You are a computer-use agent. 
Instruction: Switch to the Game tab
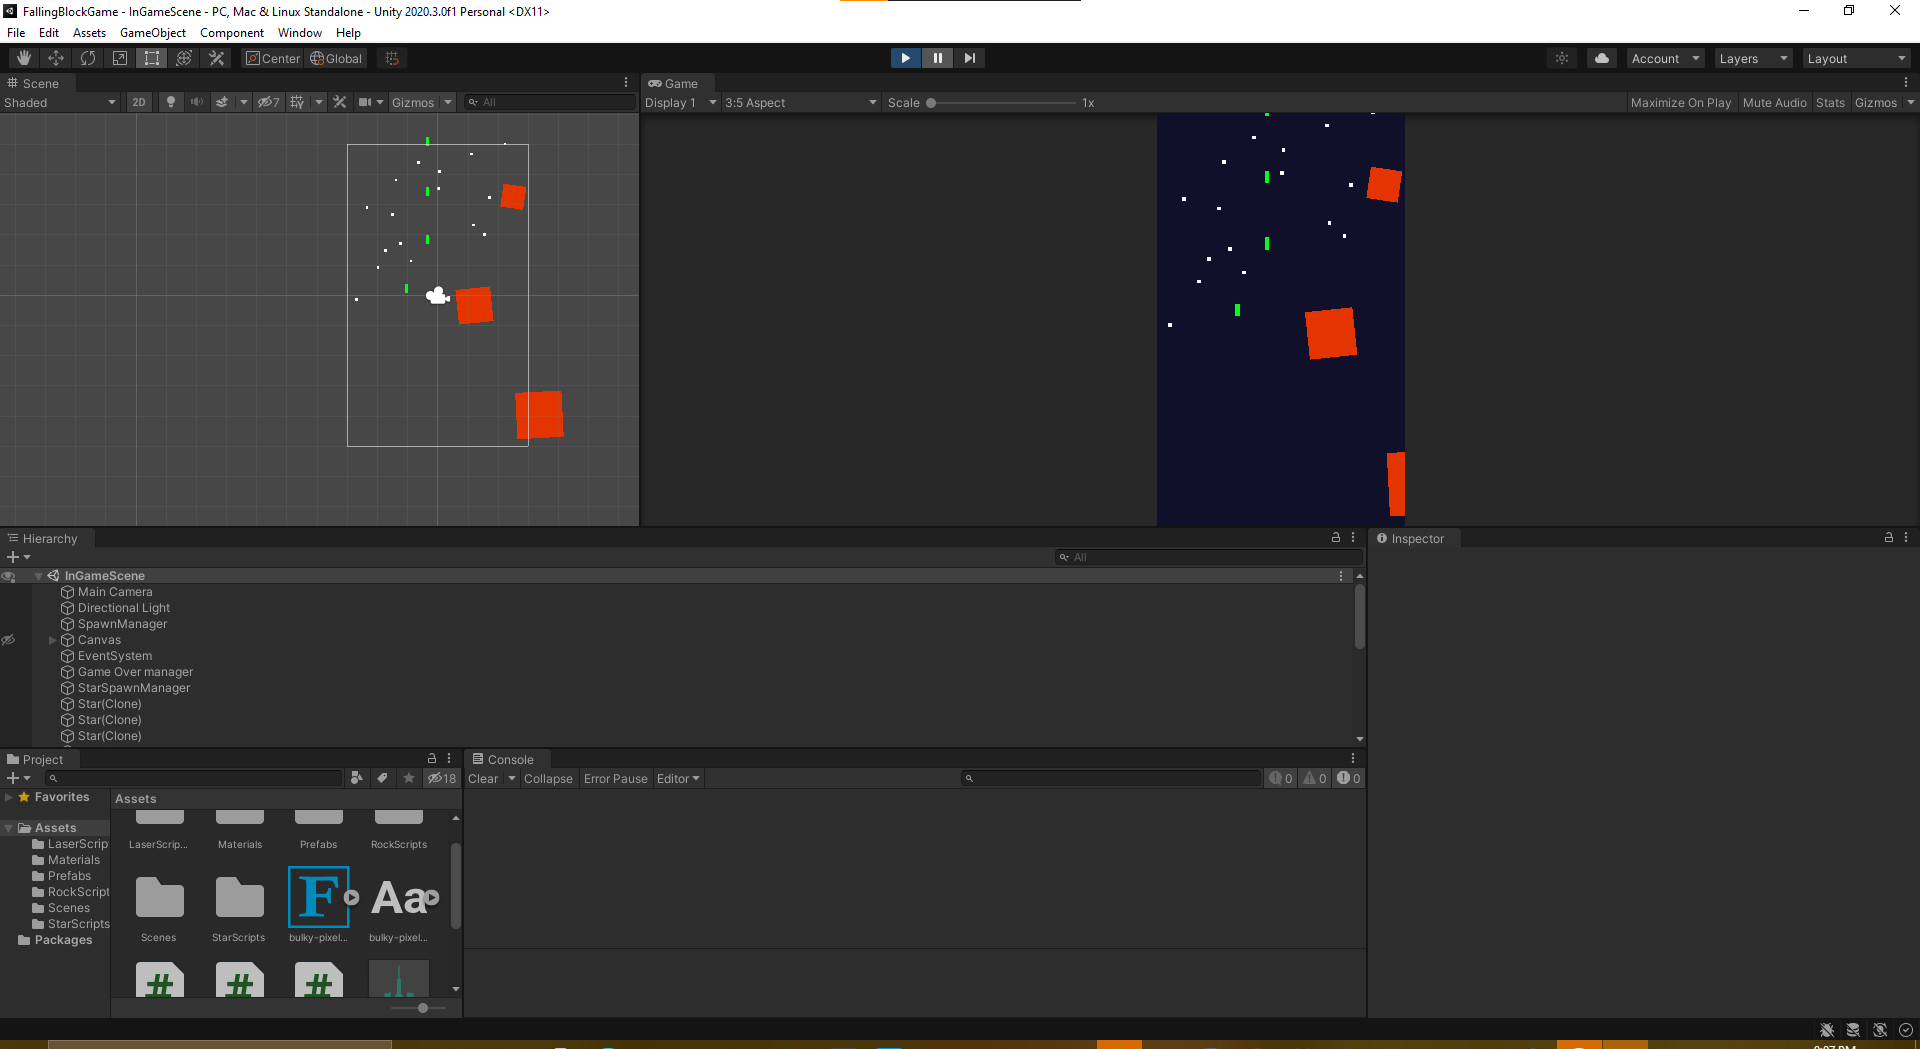[x=673, y=83]
